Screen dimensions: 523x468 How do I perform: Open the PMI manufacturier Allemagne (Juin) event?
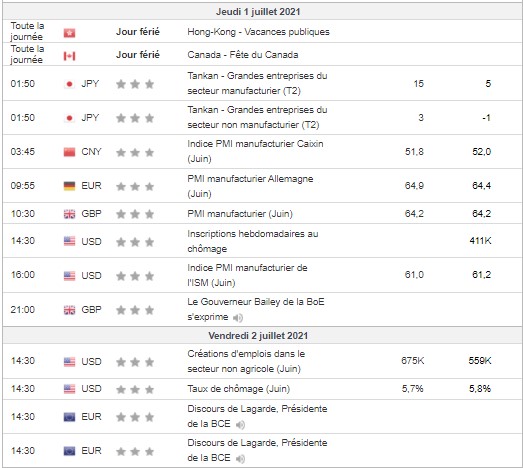250,186
